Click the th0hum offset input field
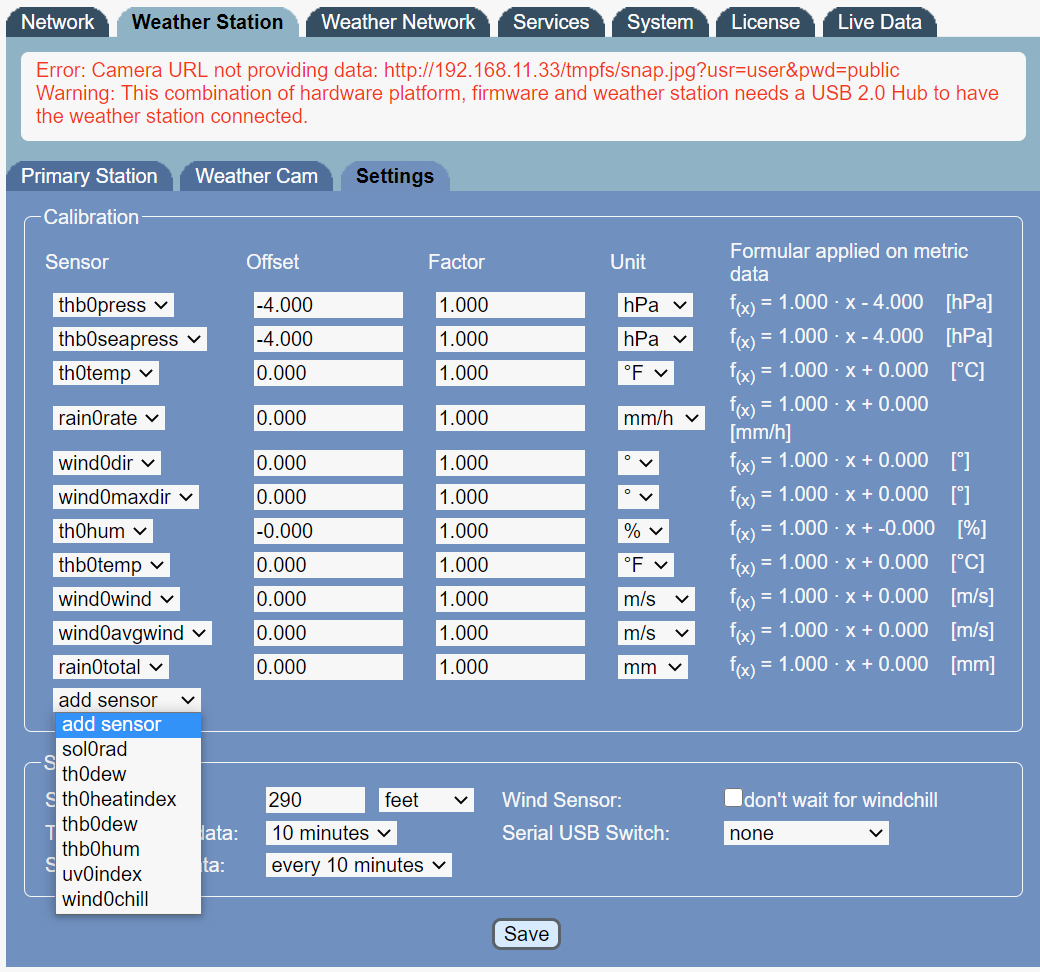Viewport: 1040px width, 972px height. point(328,531)
